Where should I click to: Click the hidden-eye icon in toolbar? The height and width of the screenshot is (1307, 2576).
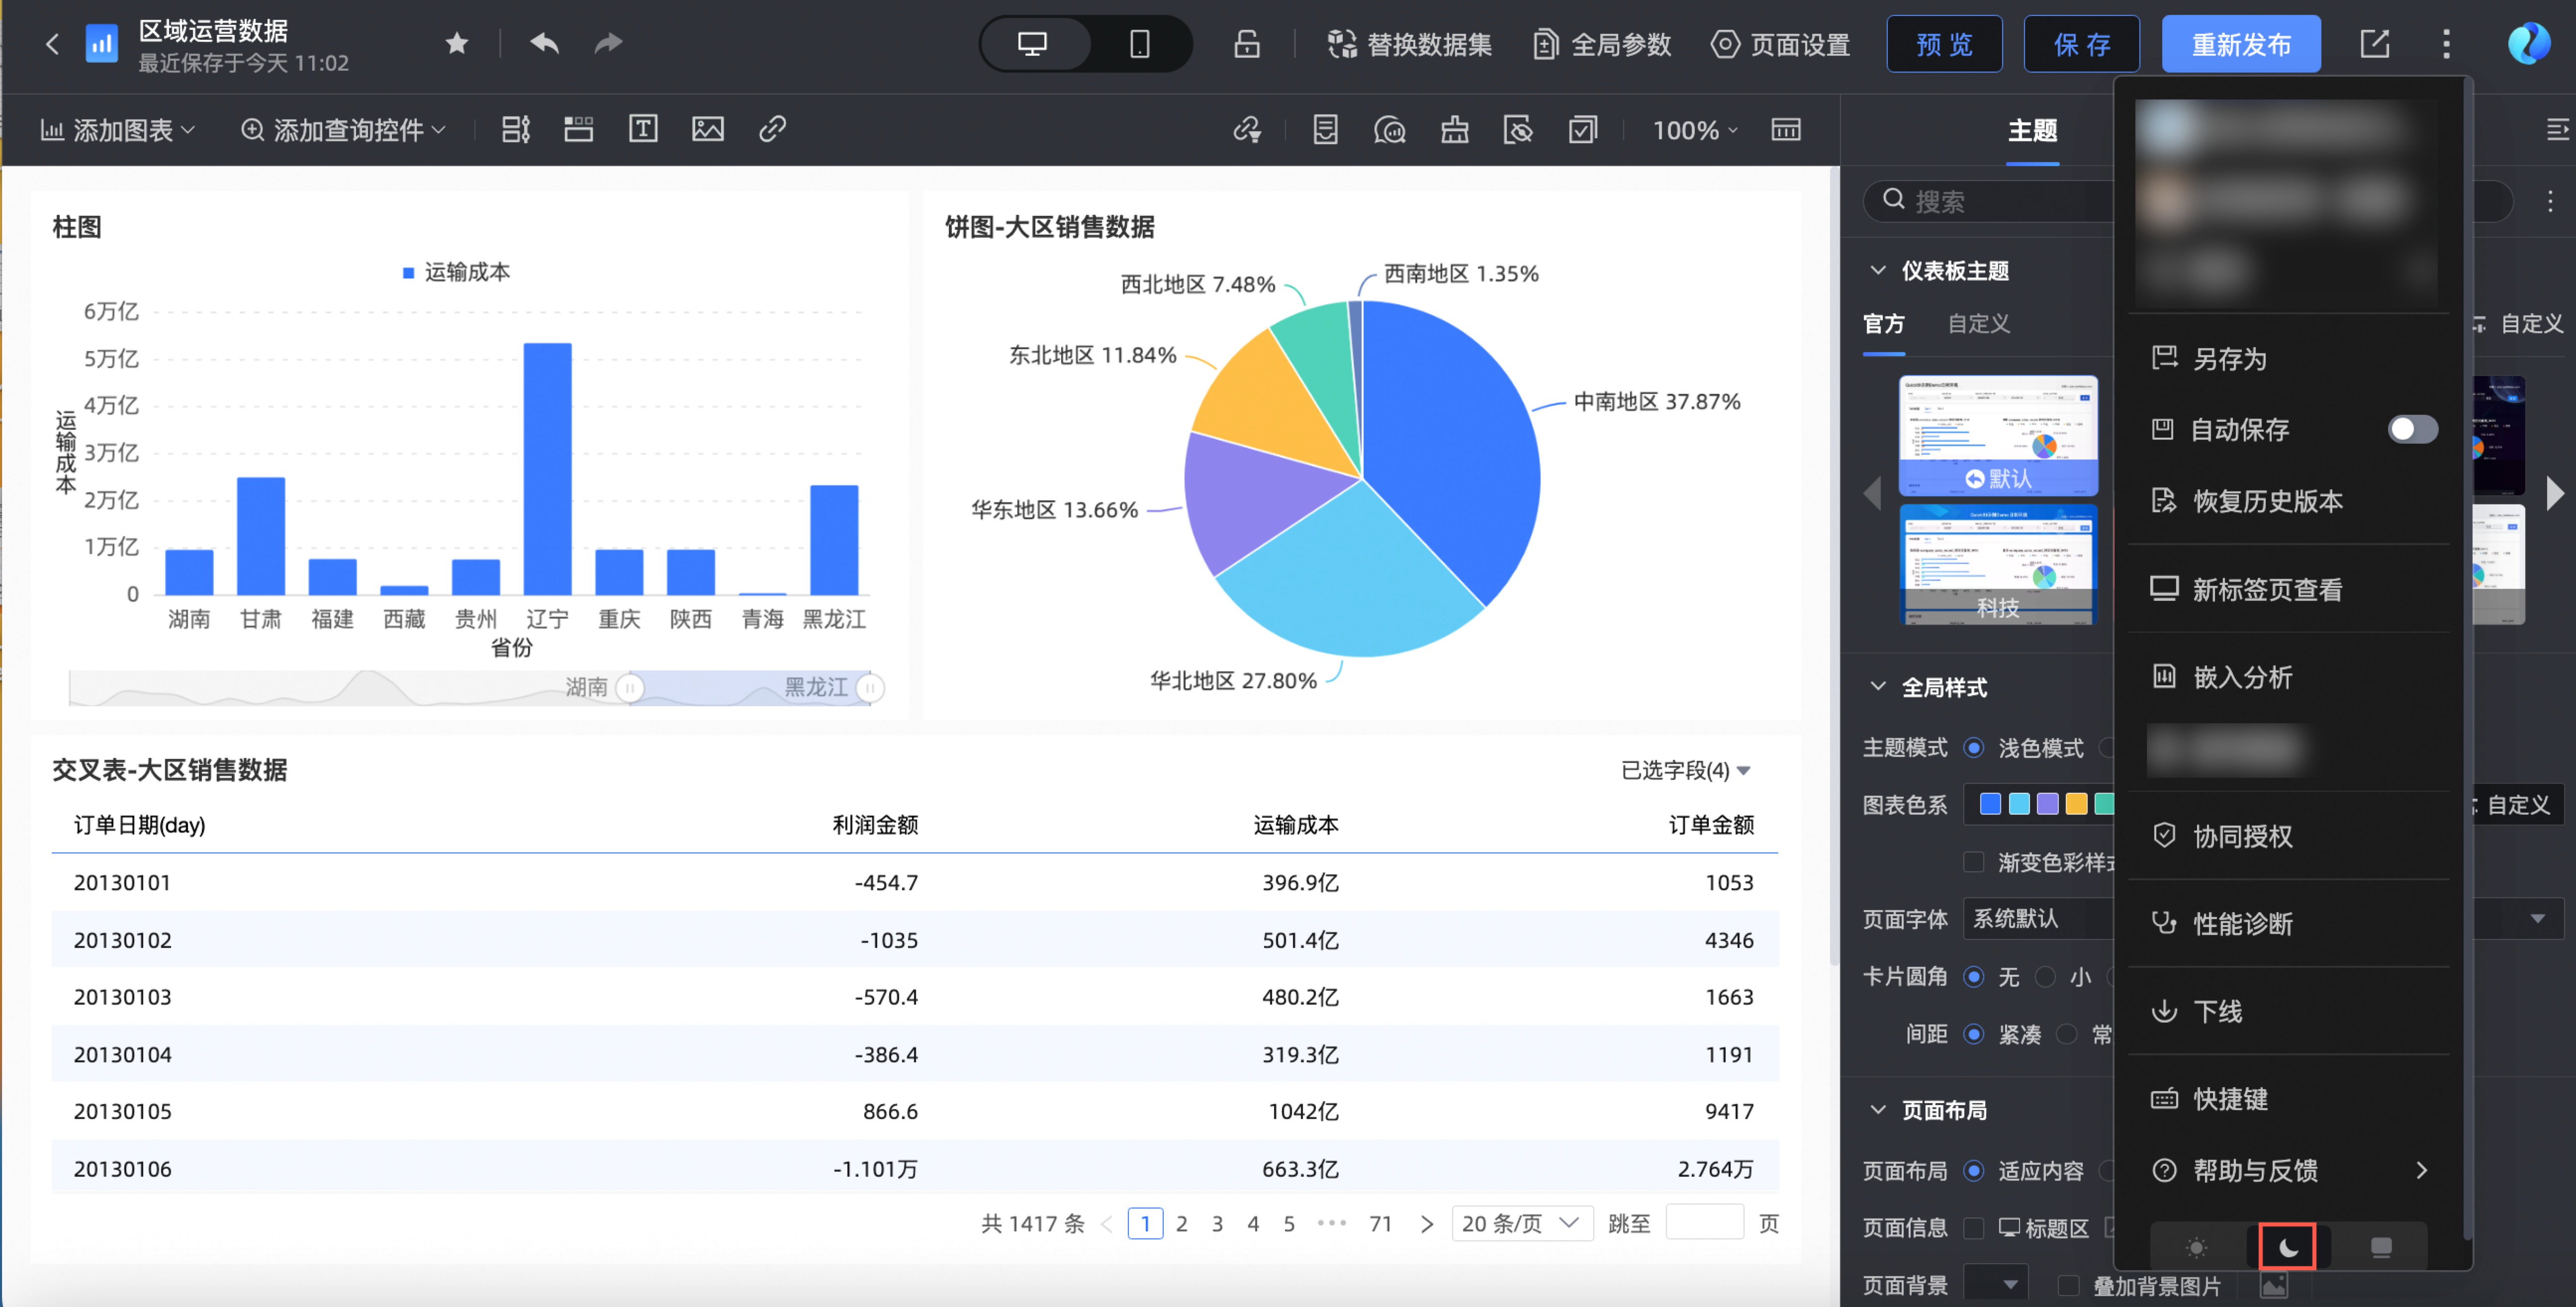pyautogui.click(x=1518, y=130)
